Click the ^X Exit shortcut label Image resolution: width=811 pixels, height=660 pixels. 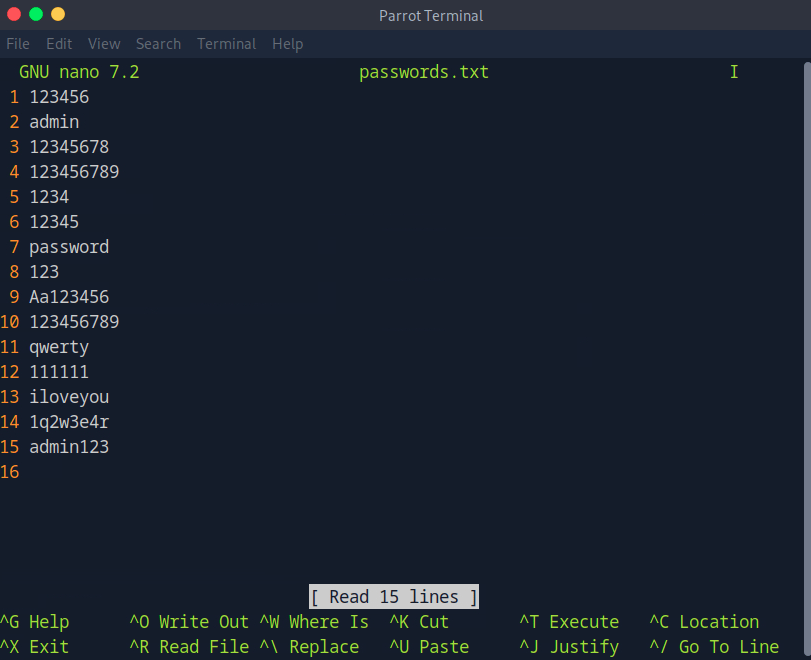tap(35, 647)
